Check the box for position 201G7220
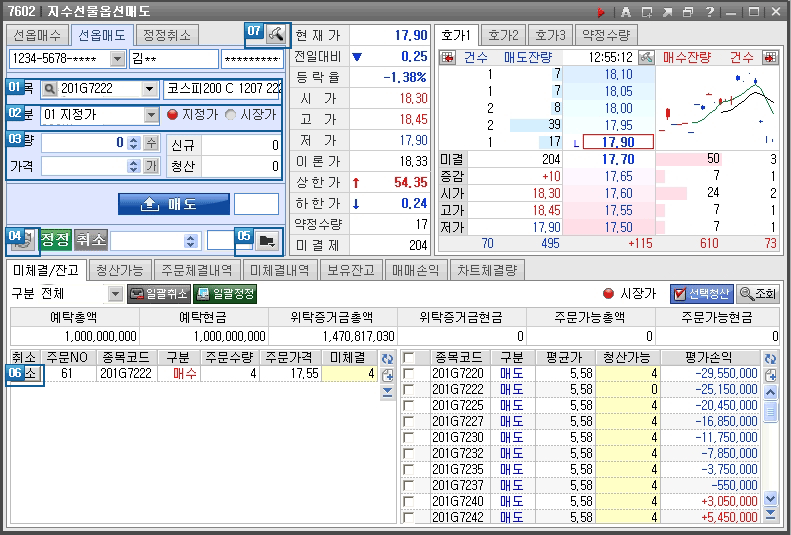This screenshot has width=791, height=535. click(408, 373)
